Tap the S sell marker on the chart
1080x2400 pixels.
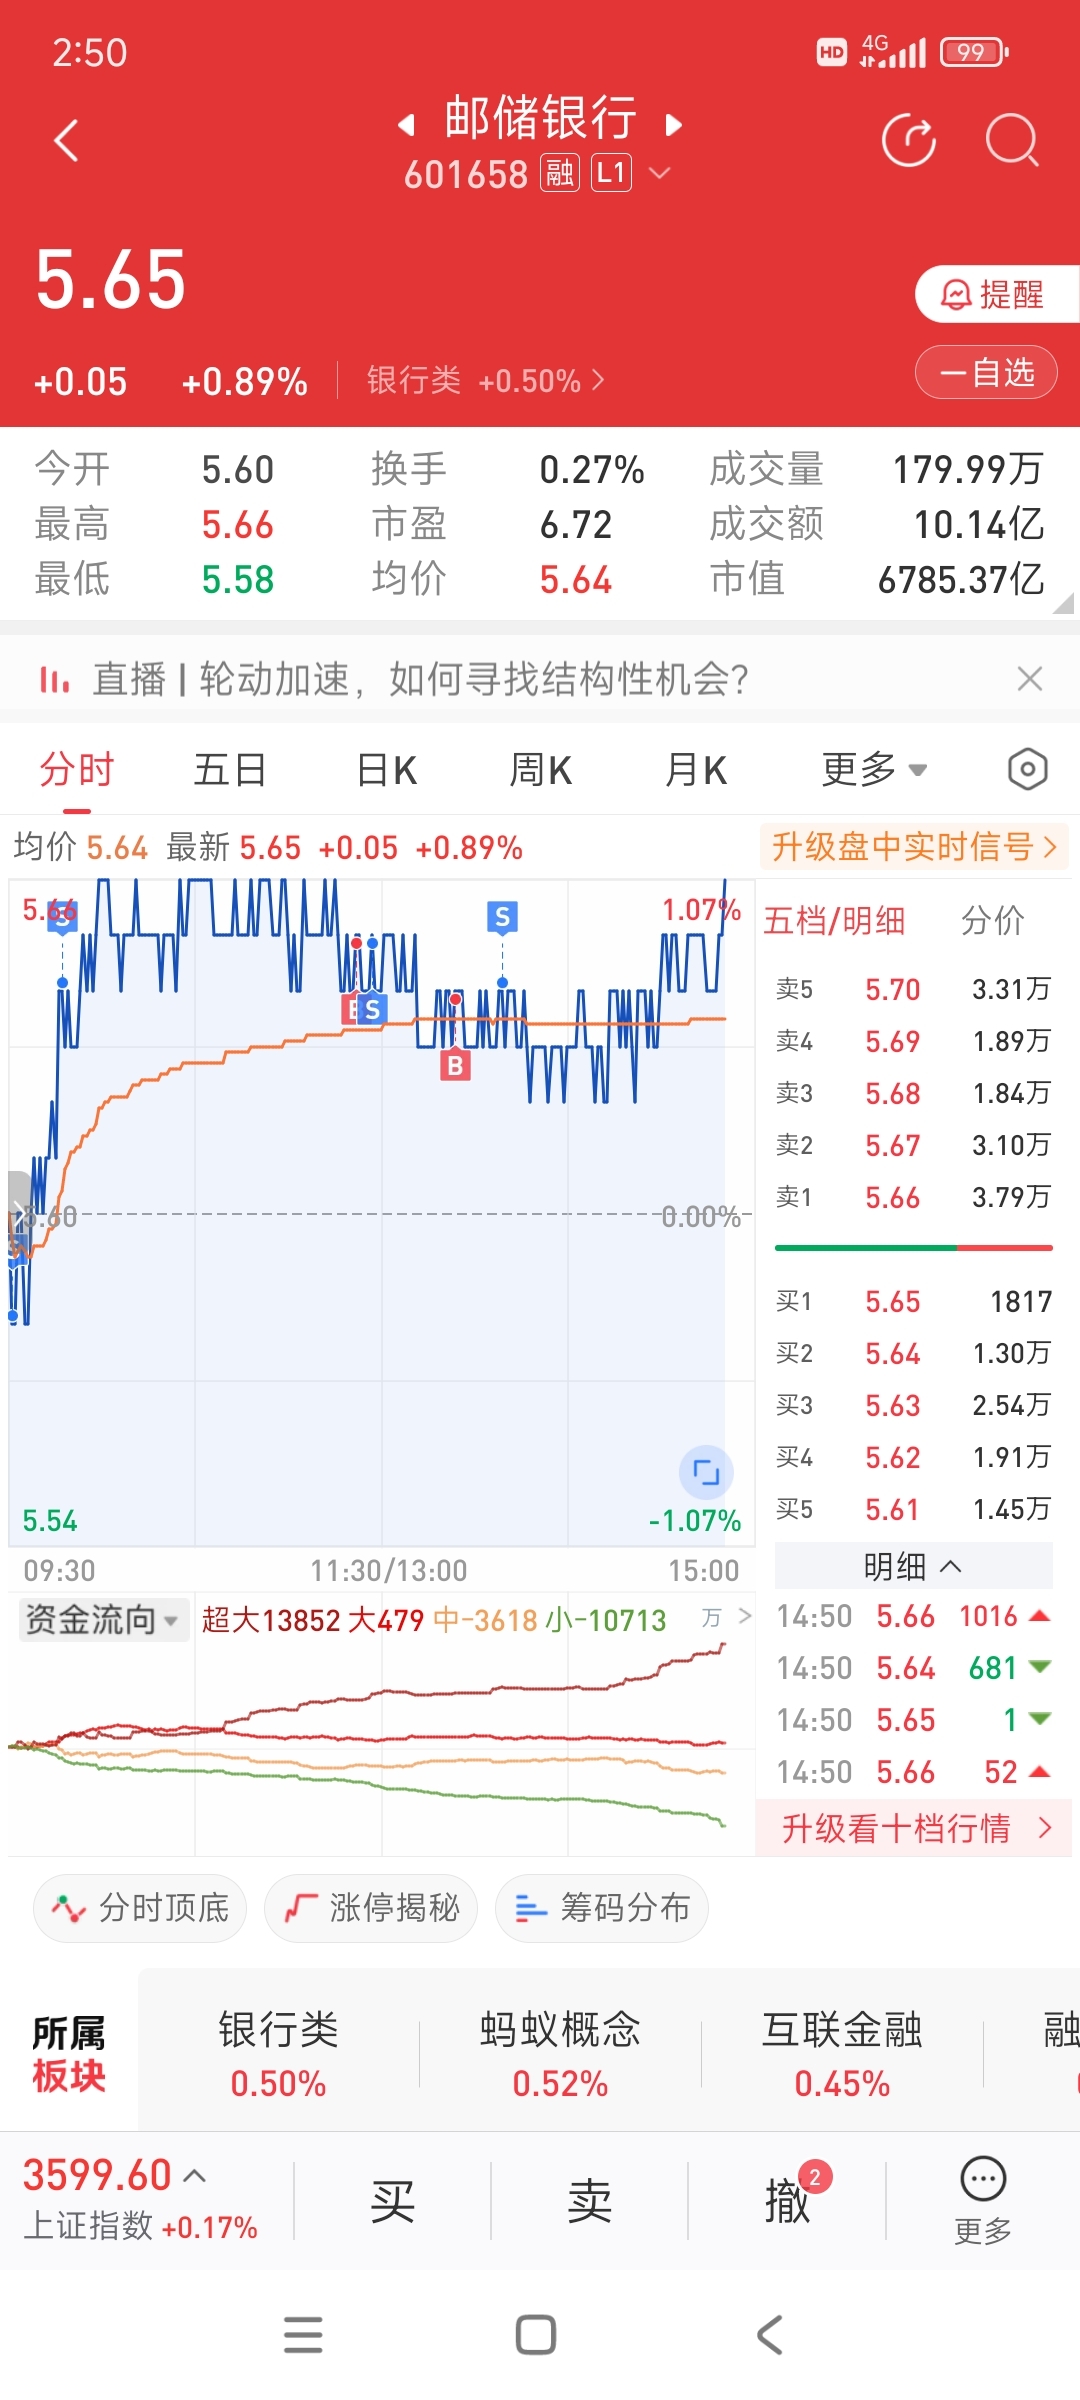(502, 916)
